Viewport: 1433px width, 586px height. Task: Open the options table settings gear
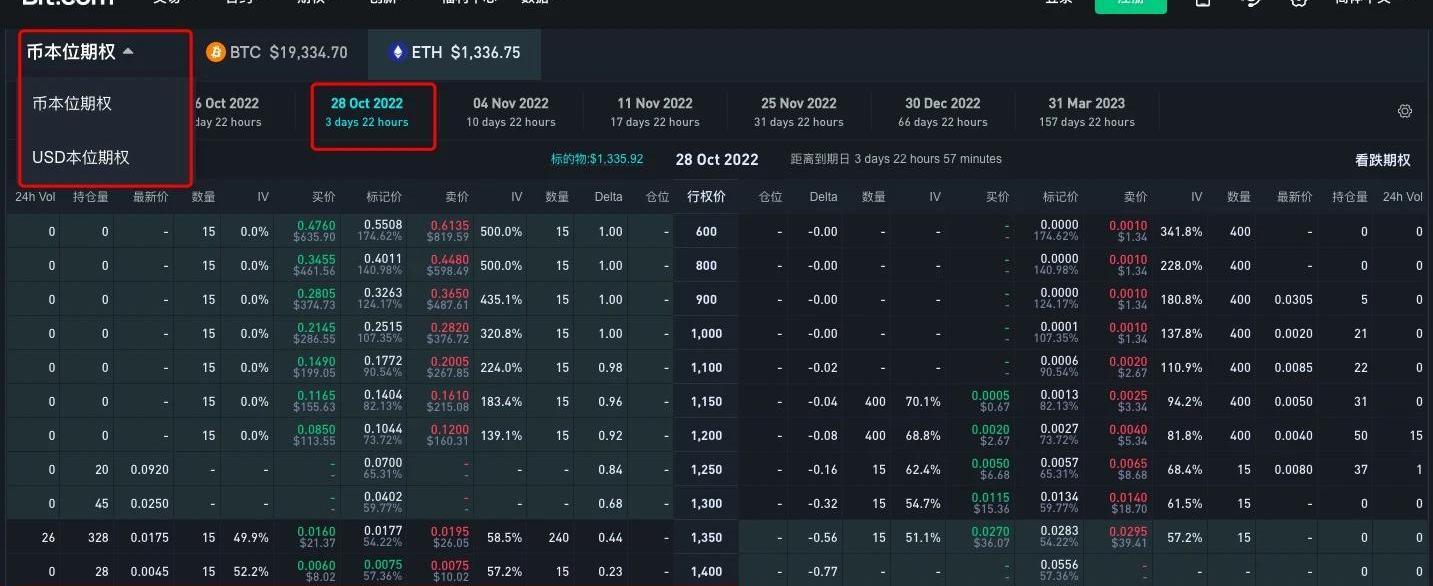(1404, 111)
